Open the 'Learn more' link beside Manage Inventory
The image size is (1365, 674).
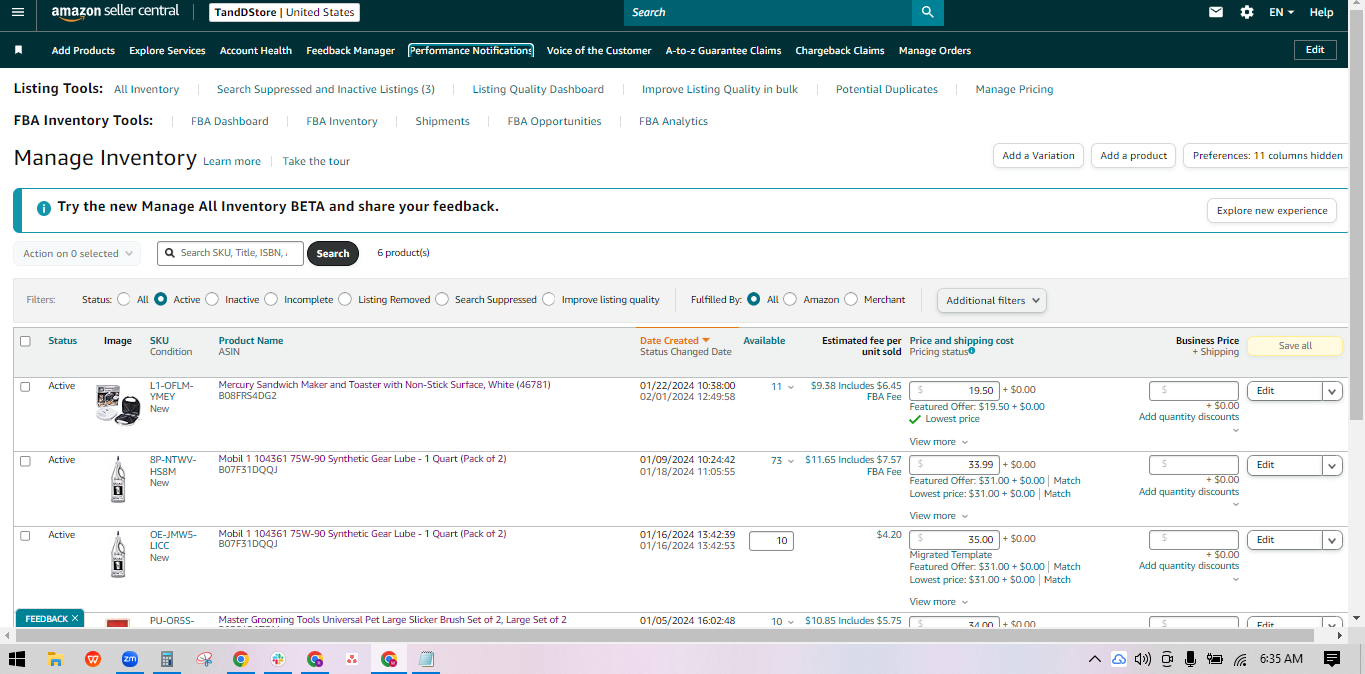tap(232, 161)
